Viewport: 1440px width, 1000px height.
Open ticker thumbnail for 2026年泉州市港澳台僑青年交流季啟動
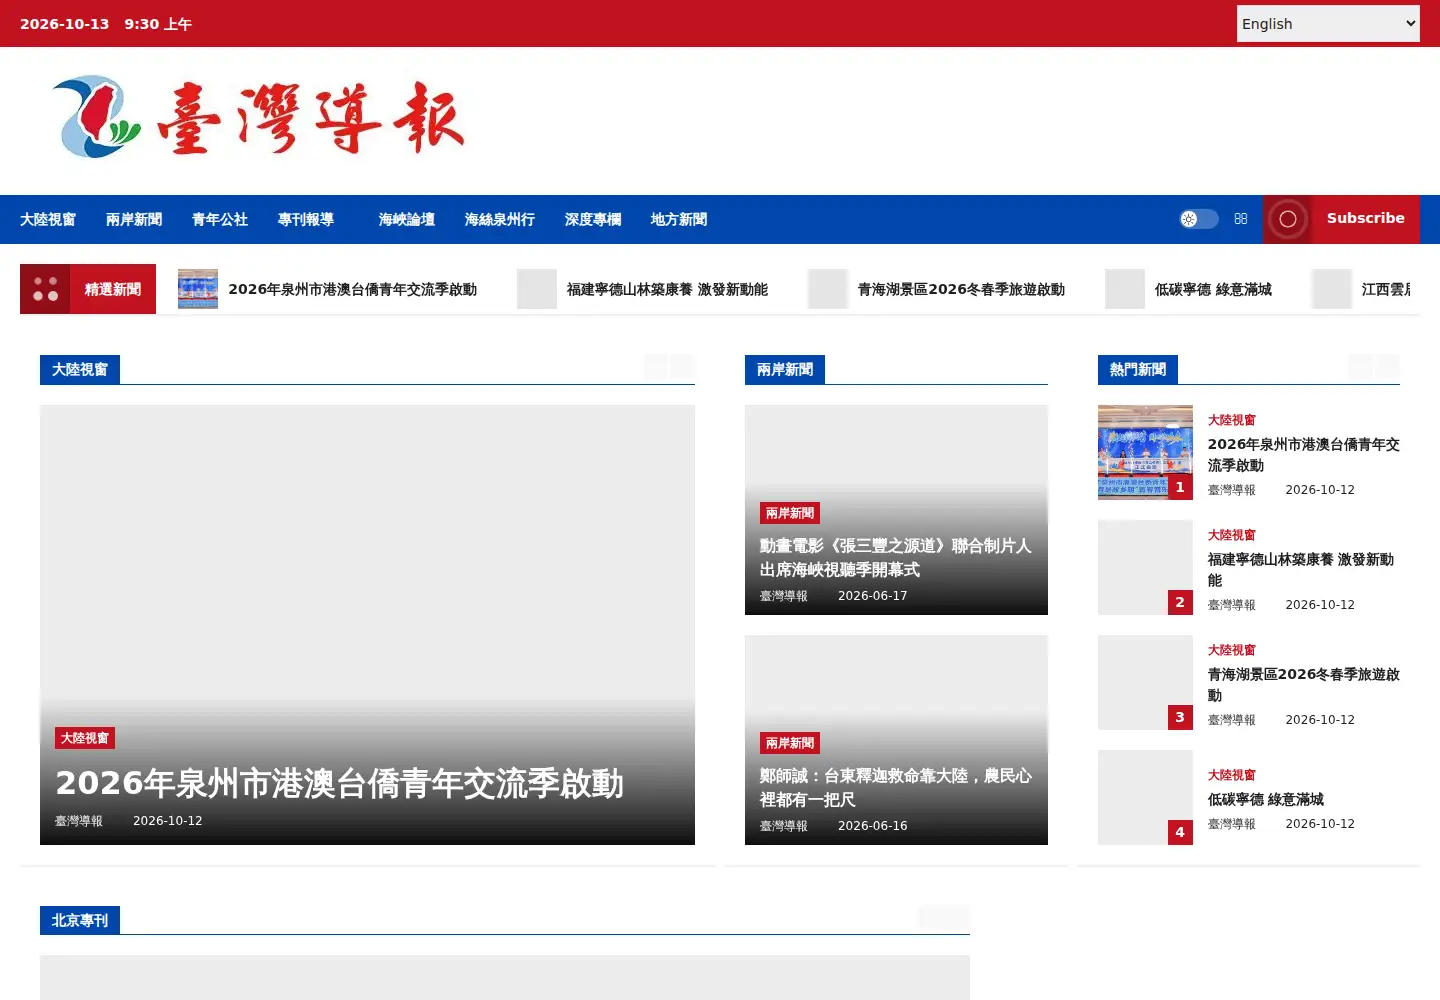click(198, 289)
